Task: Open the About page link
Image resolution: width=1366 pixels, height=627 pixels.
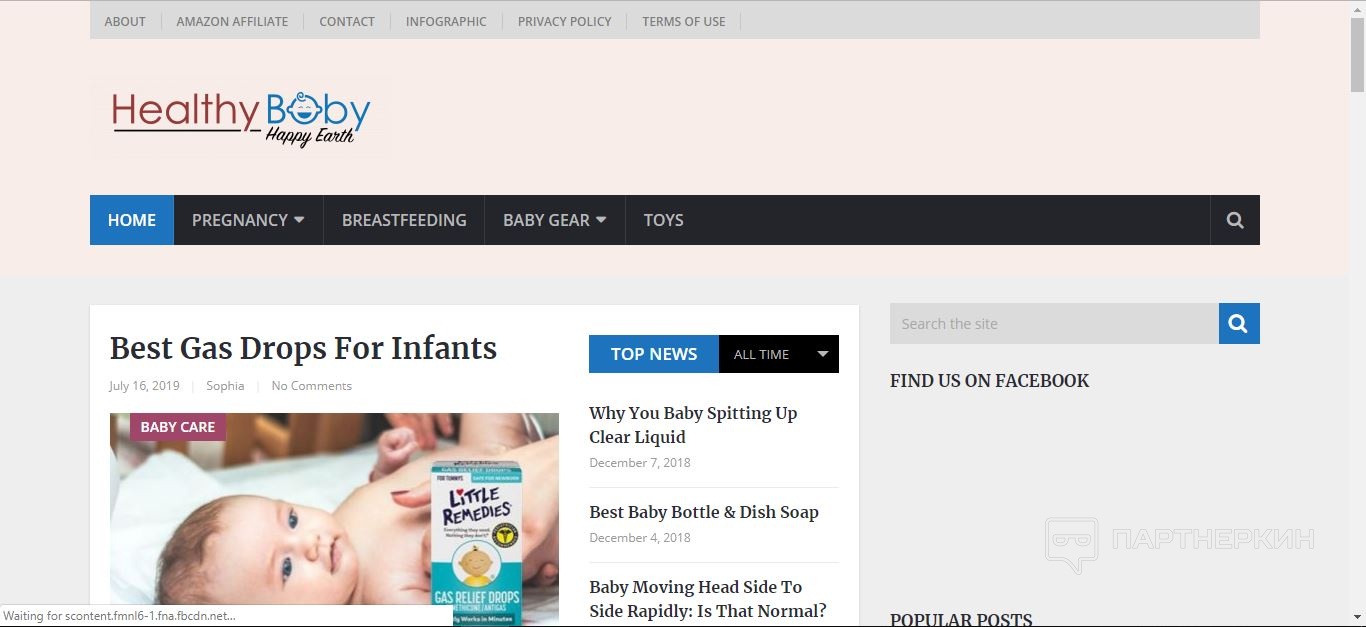Action: pyautogui.click(x=125, y=21)
